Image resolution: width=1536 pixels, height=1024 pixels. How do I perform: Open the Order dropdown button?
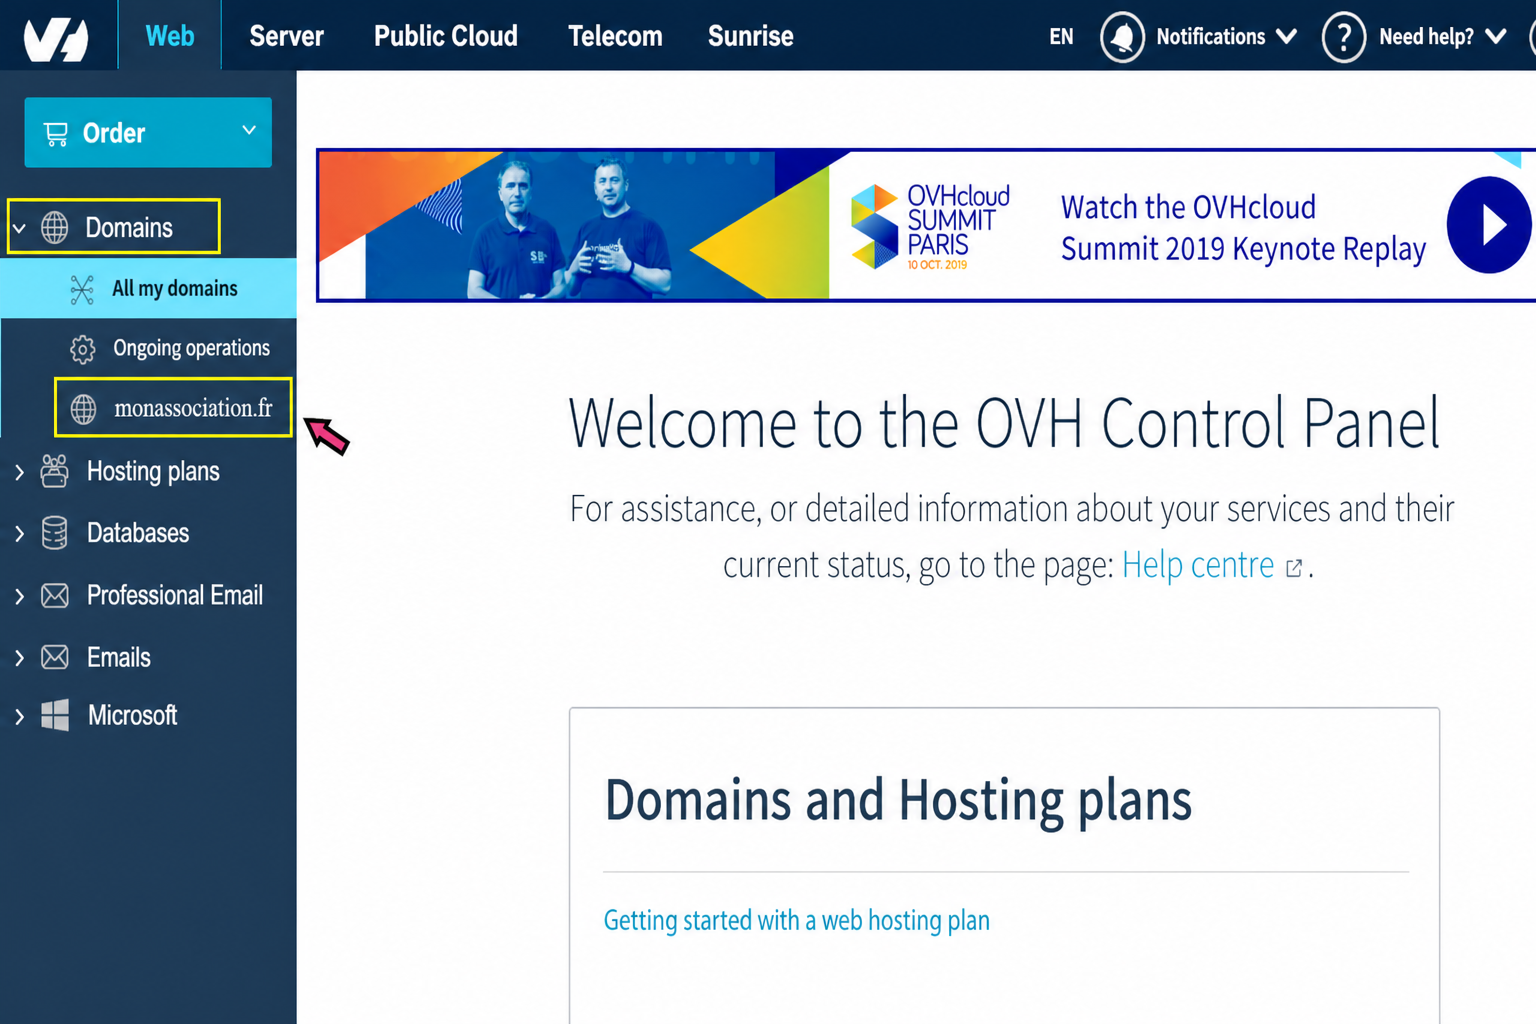point(148,132)
